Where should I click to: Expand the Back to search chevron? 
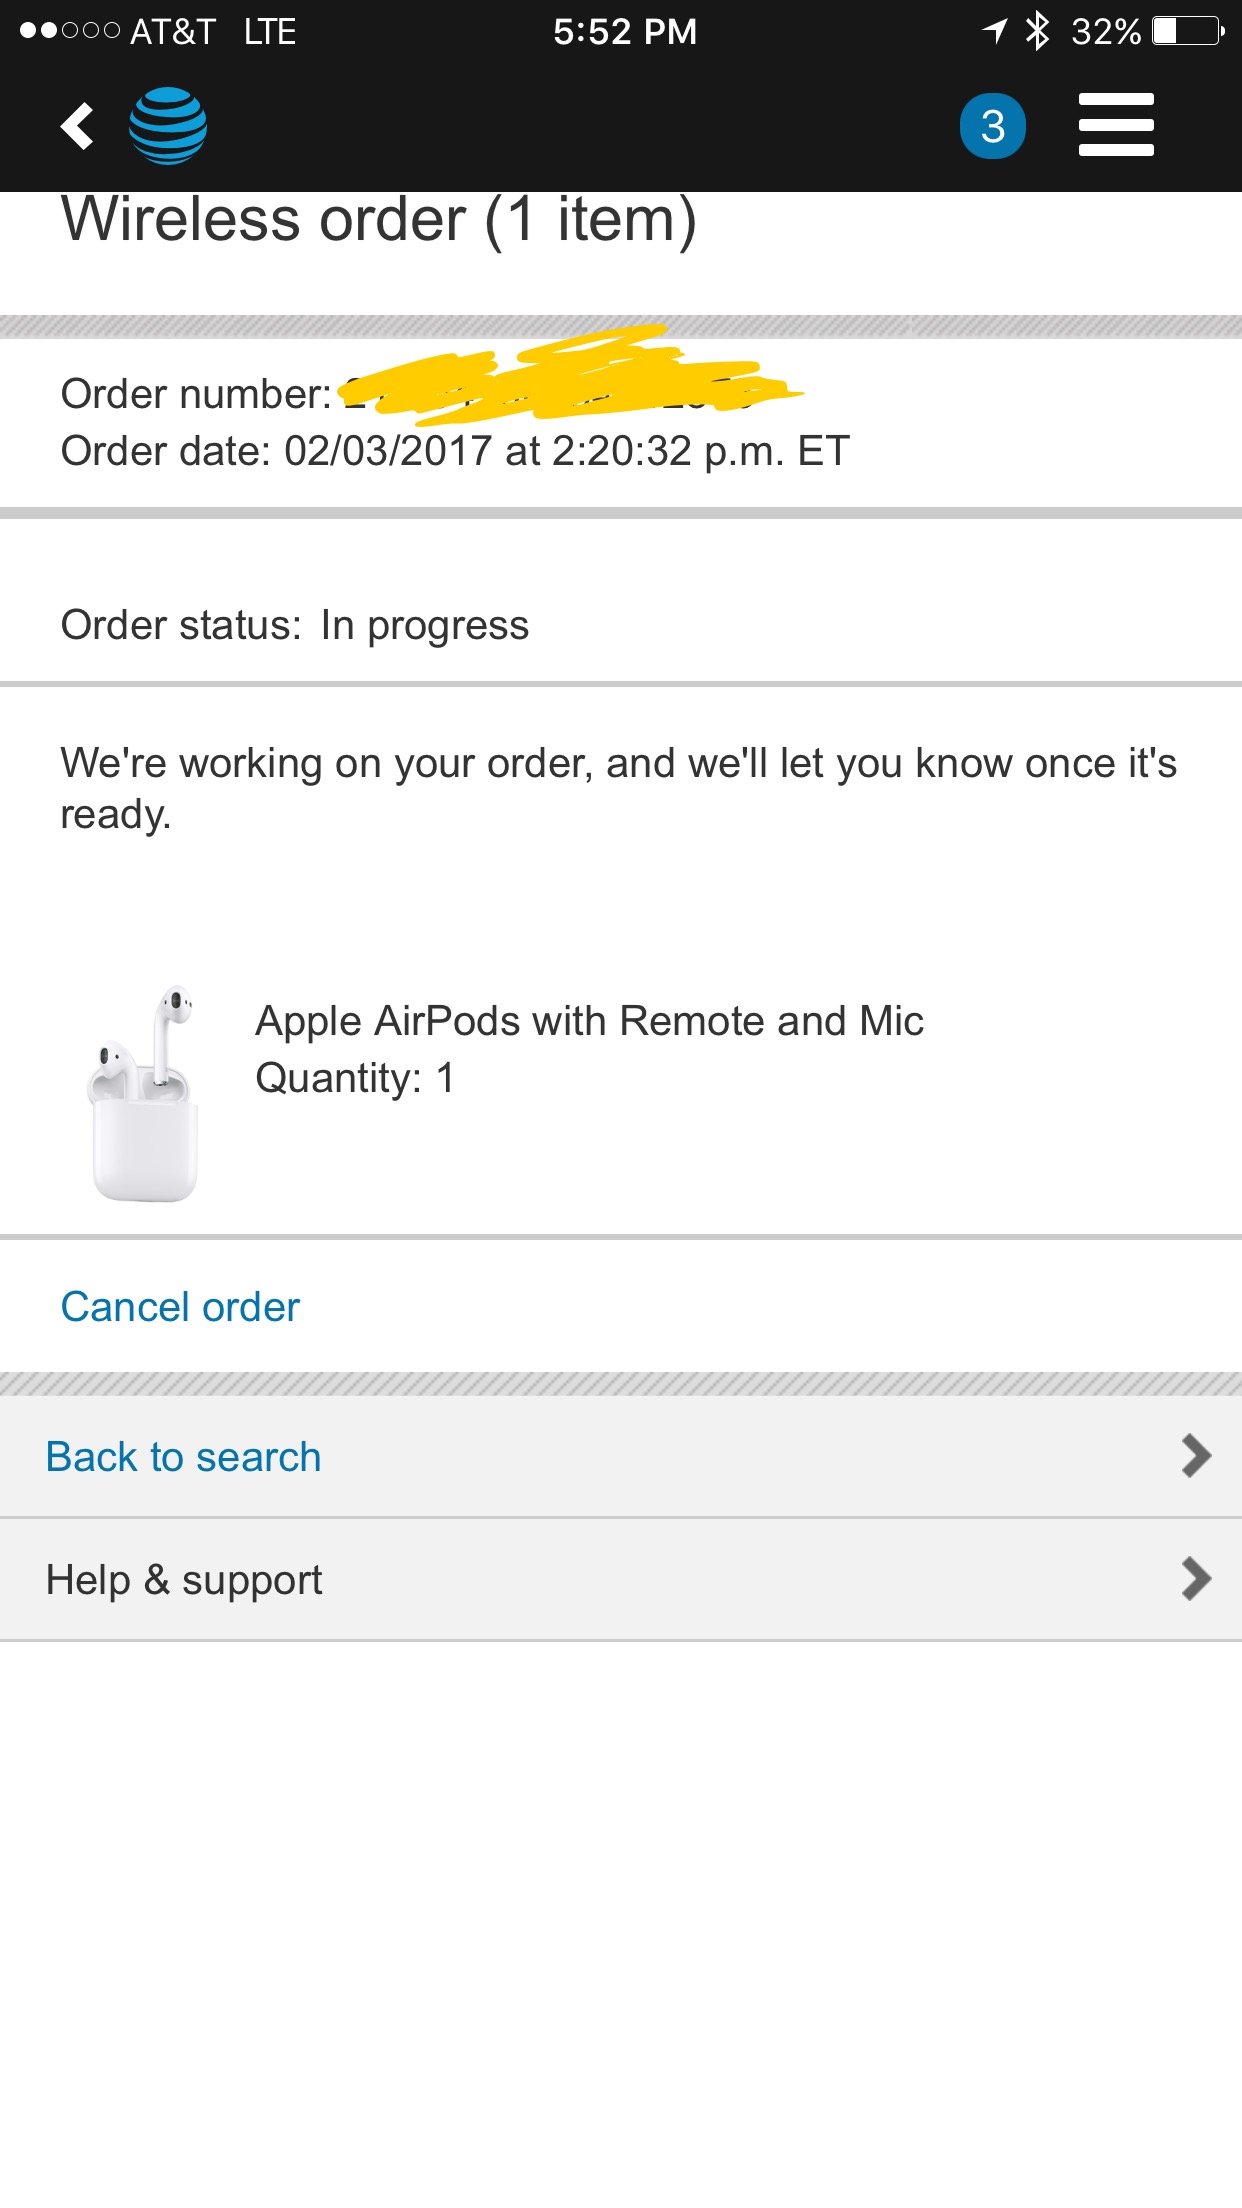pyautogui.click(x=1196, y=1456)
